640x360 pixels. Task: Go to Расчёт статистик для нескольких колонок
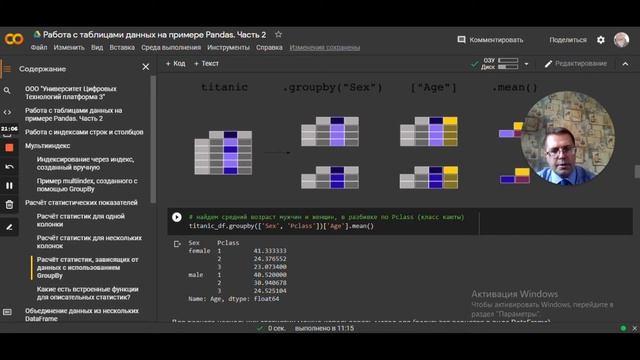pyautogui.click(x=89, y=242)
